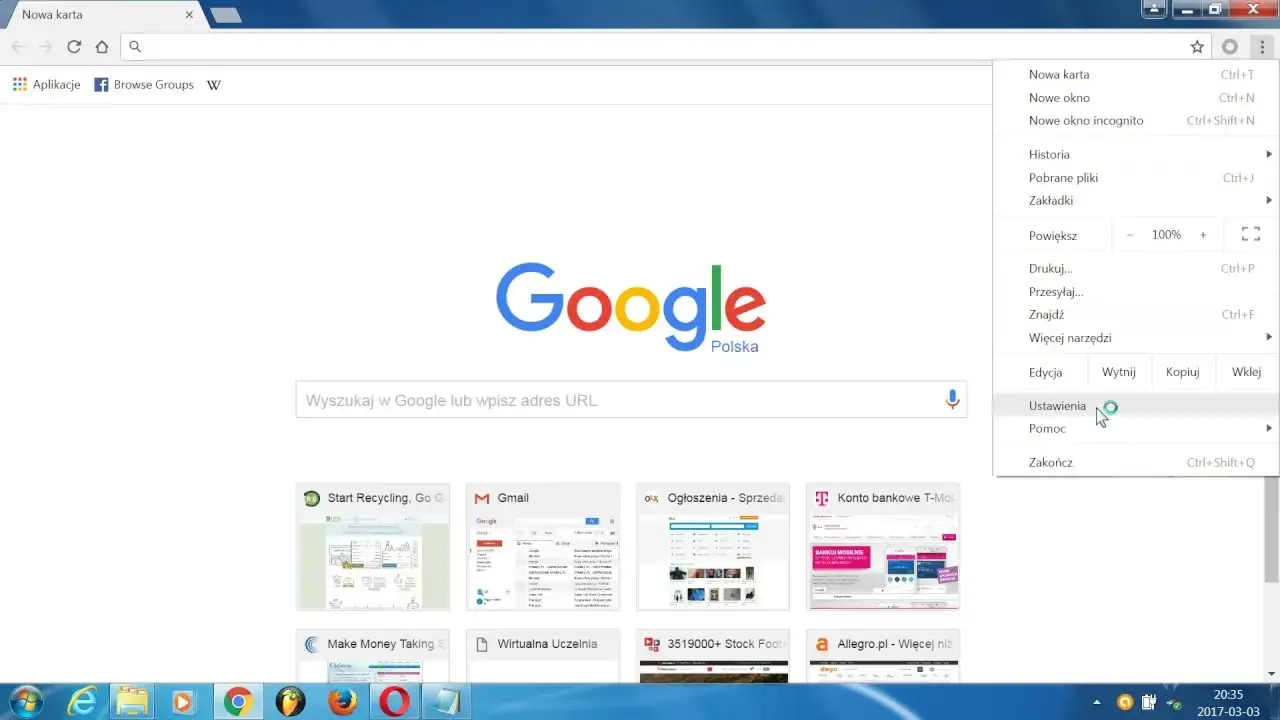The image size is (1280, 720).
Task: Open the Aplikacje grid icon on bookmarks bar
Action: pyautogui.click(x=19, y=84)
